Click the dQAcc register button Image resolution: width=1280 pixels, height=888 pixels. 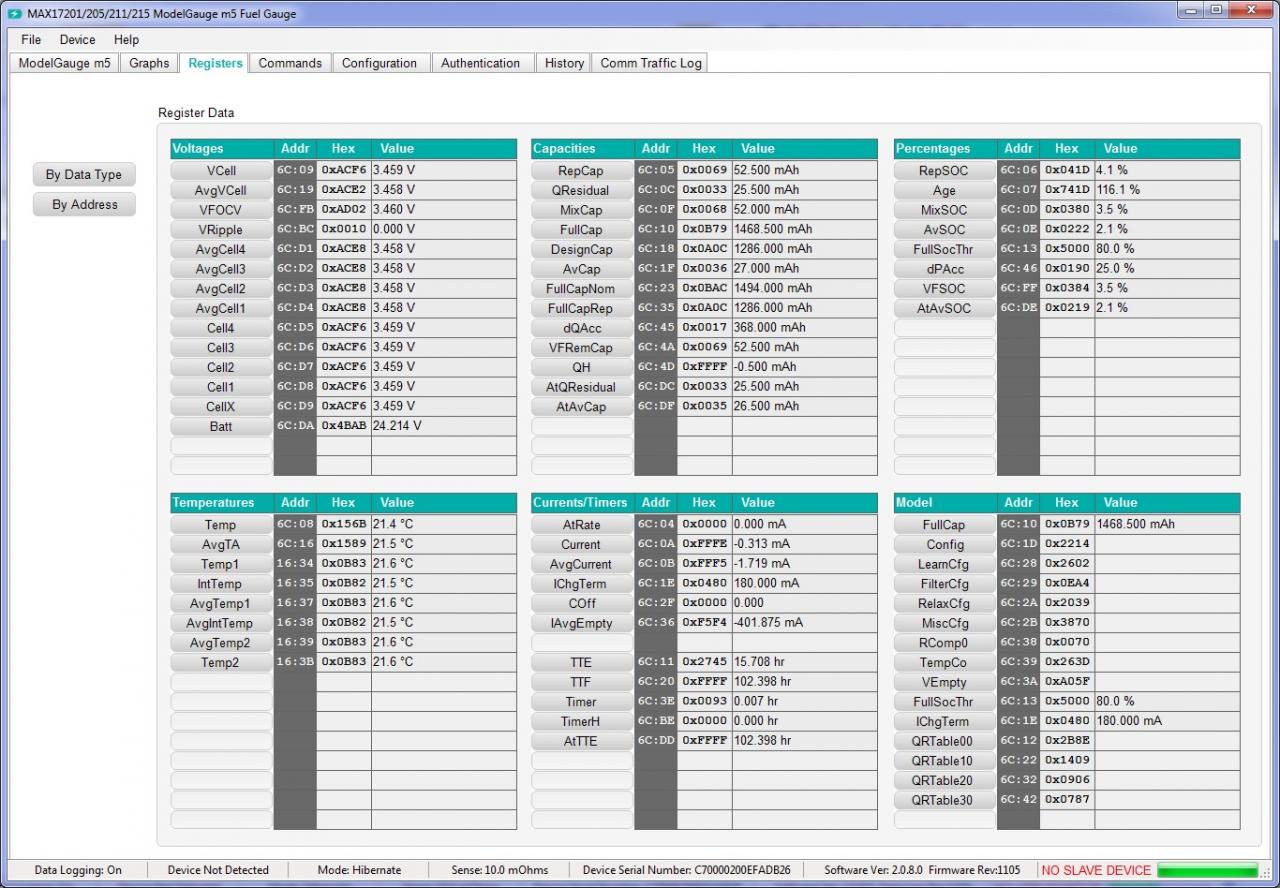click(582, 328)
